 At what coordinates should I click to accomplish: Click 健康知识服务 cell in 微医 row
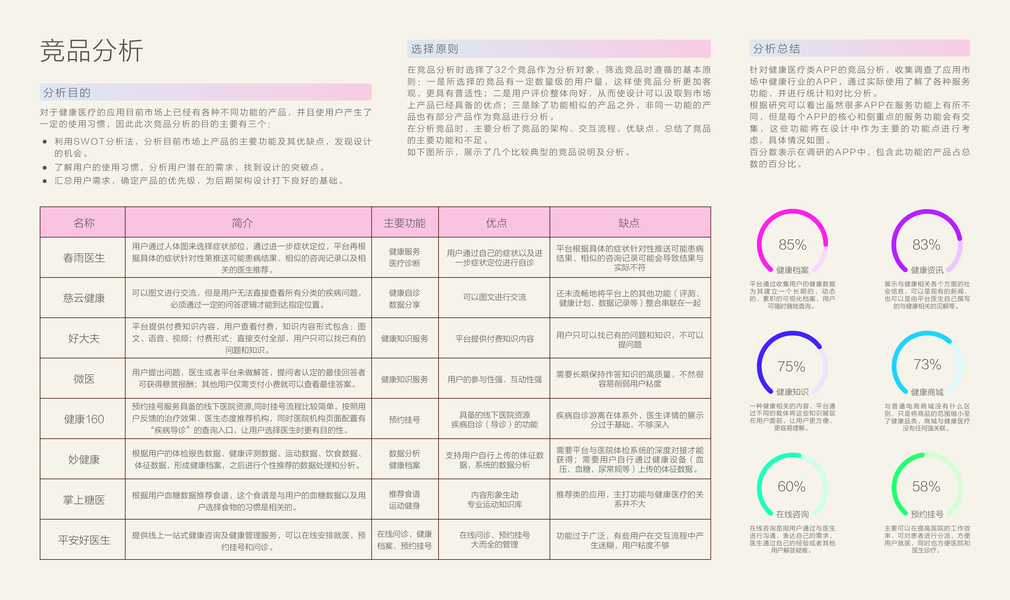[x=405, y=380]
